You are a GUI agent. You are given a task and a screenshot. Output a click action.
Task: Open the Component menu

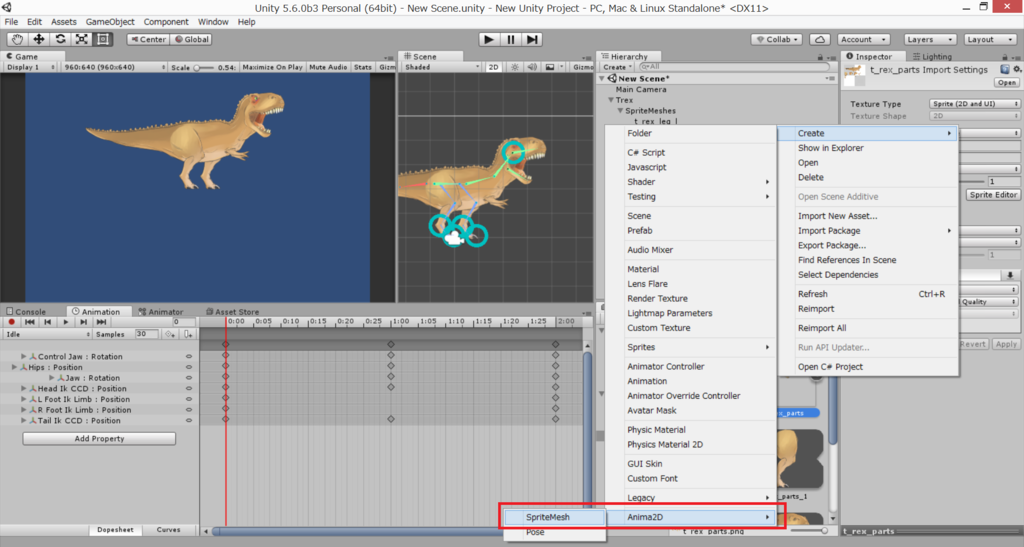[x=166, y=22]
